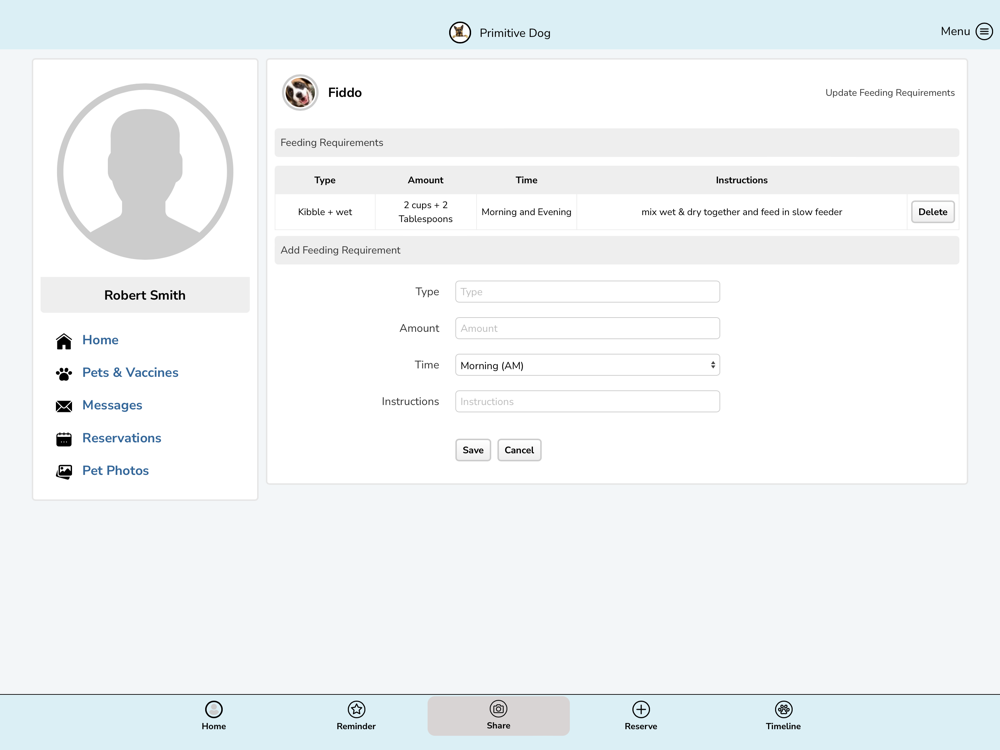
Task: Click Fiddo's pet avatar photo
Action: click(300, 92)
